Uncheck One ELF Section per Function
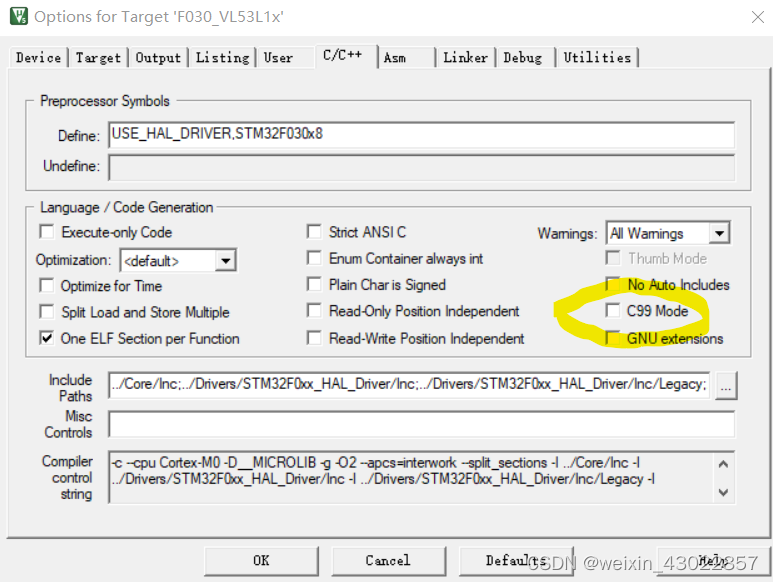773x582 pixels. tap(47, 338)
